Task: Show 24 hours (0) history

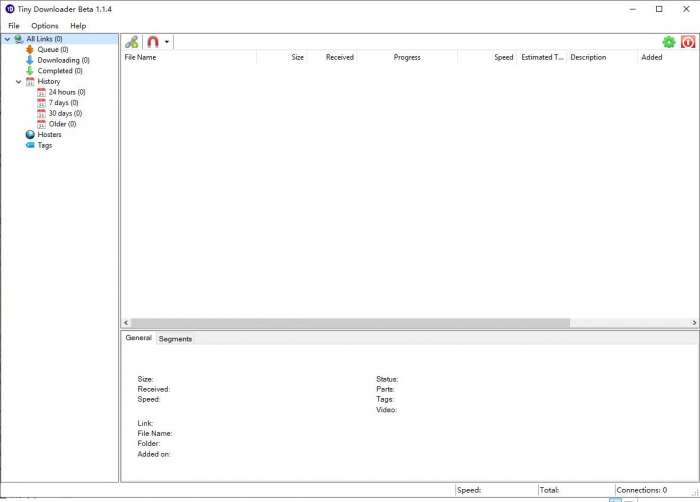Action: coord(67,92)
